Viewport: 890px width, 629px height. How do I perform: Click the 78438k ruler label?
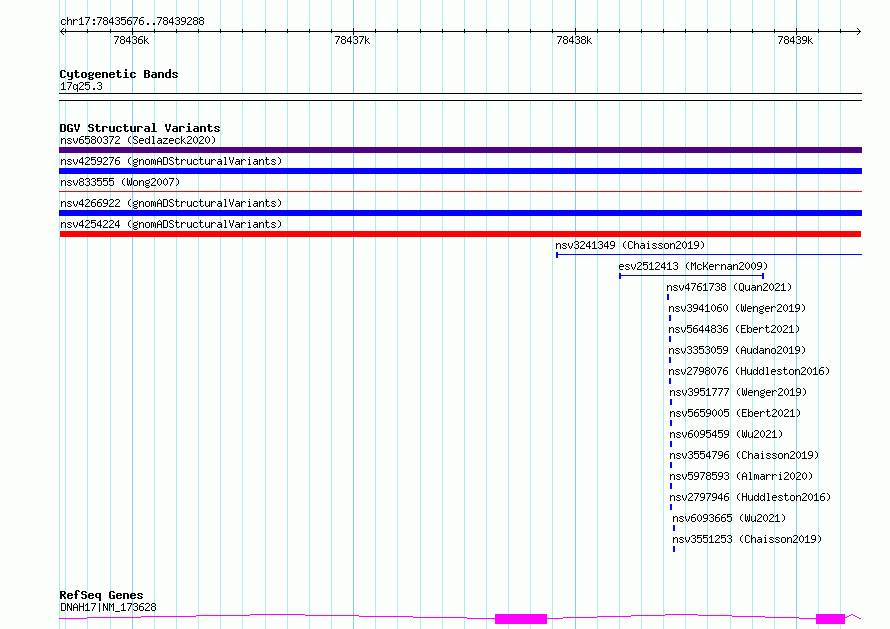pos(574,40)
